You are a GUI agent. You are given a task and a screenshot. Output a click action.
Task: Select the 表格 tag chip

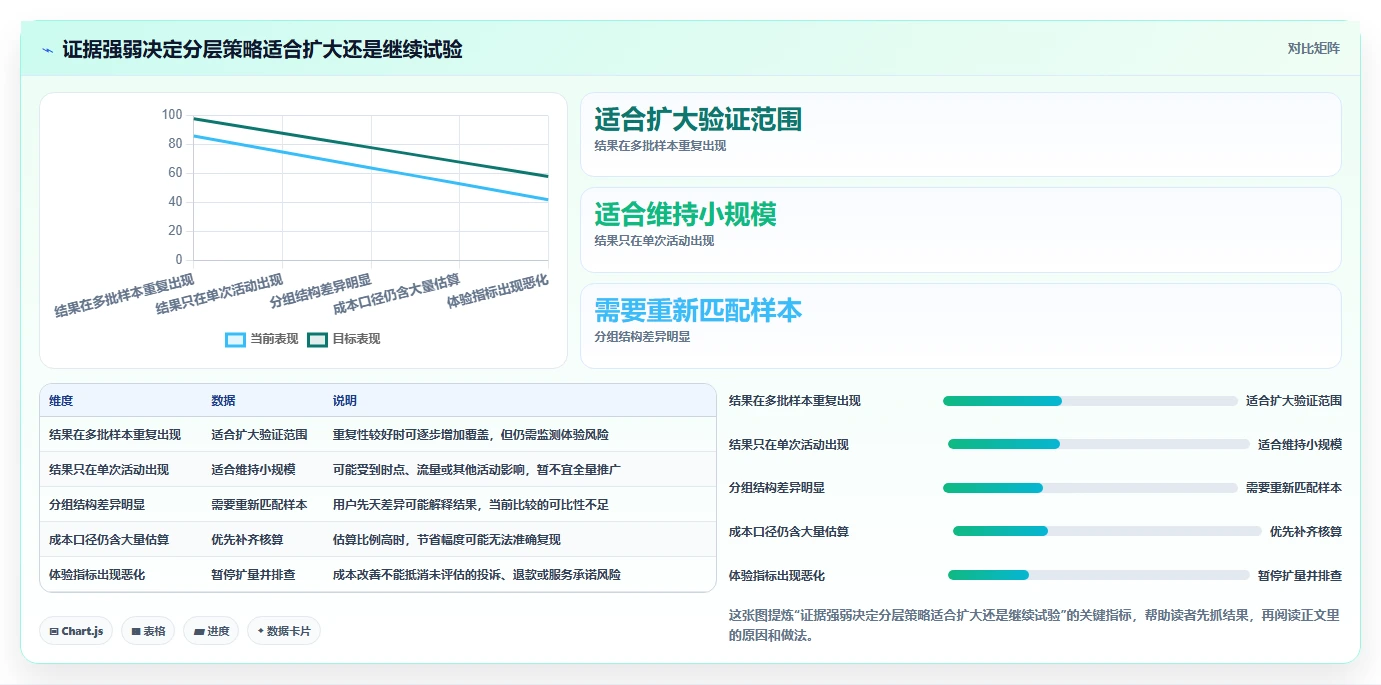(x=148, y=631)
